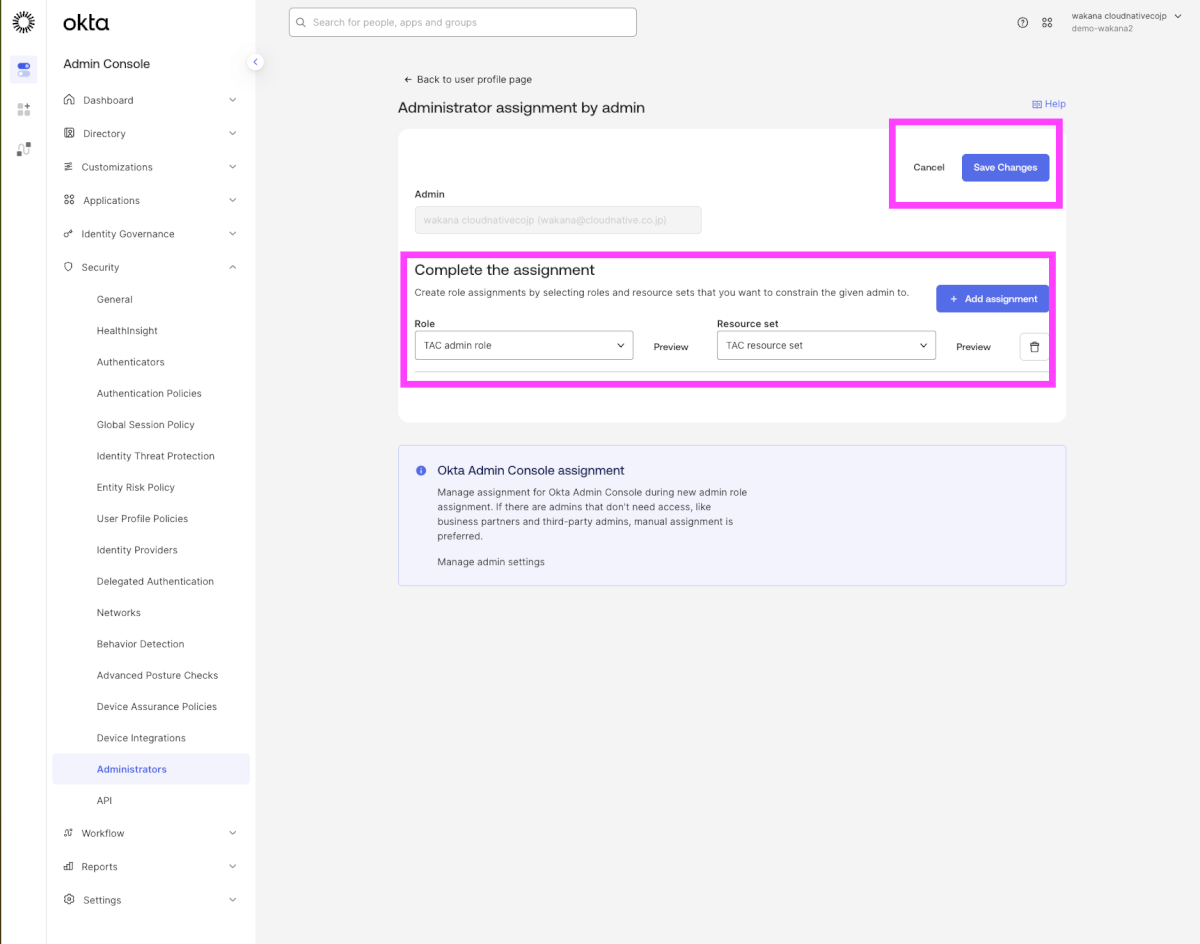Click the help question mark icon
The height and width of the screenshot is (944, 1200).
point(1022,22)
